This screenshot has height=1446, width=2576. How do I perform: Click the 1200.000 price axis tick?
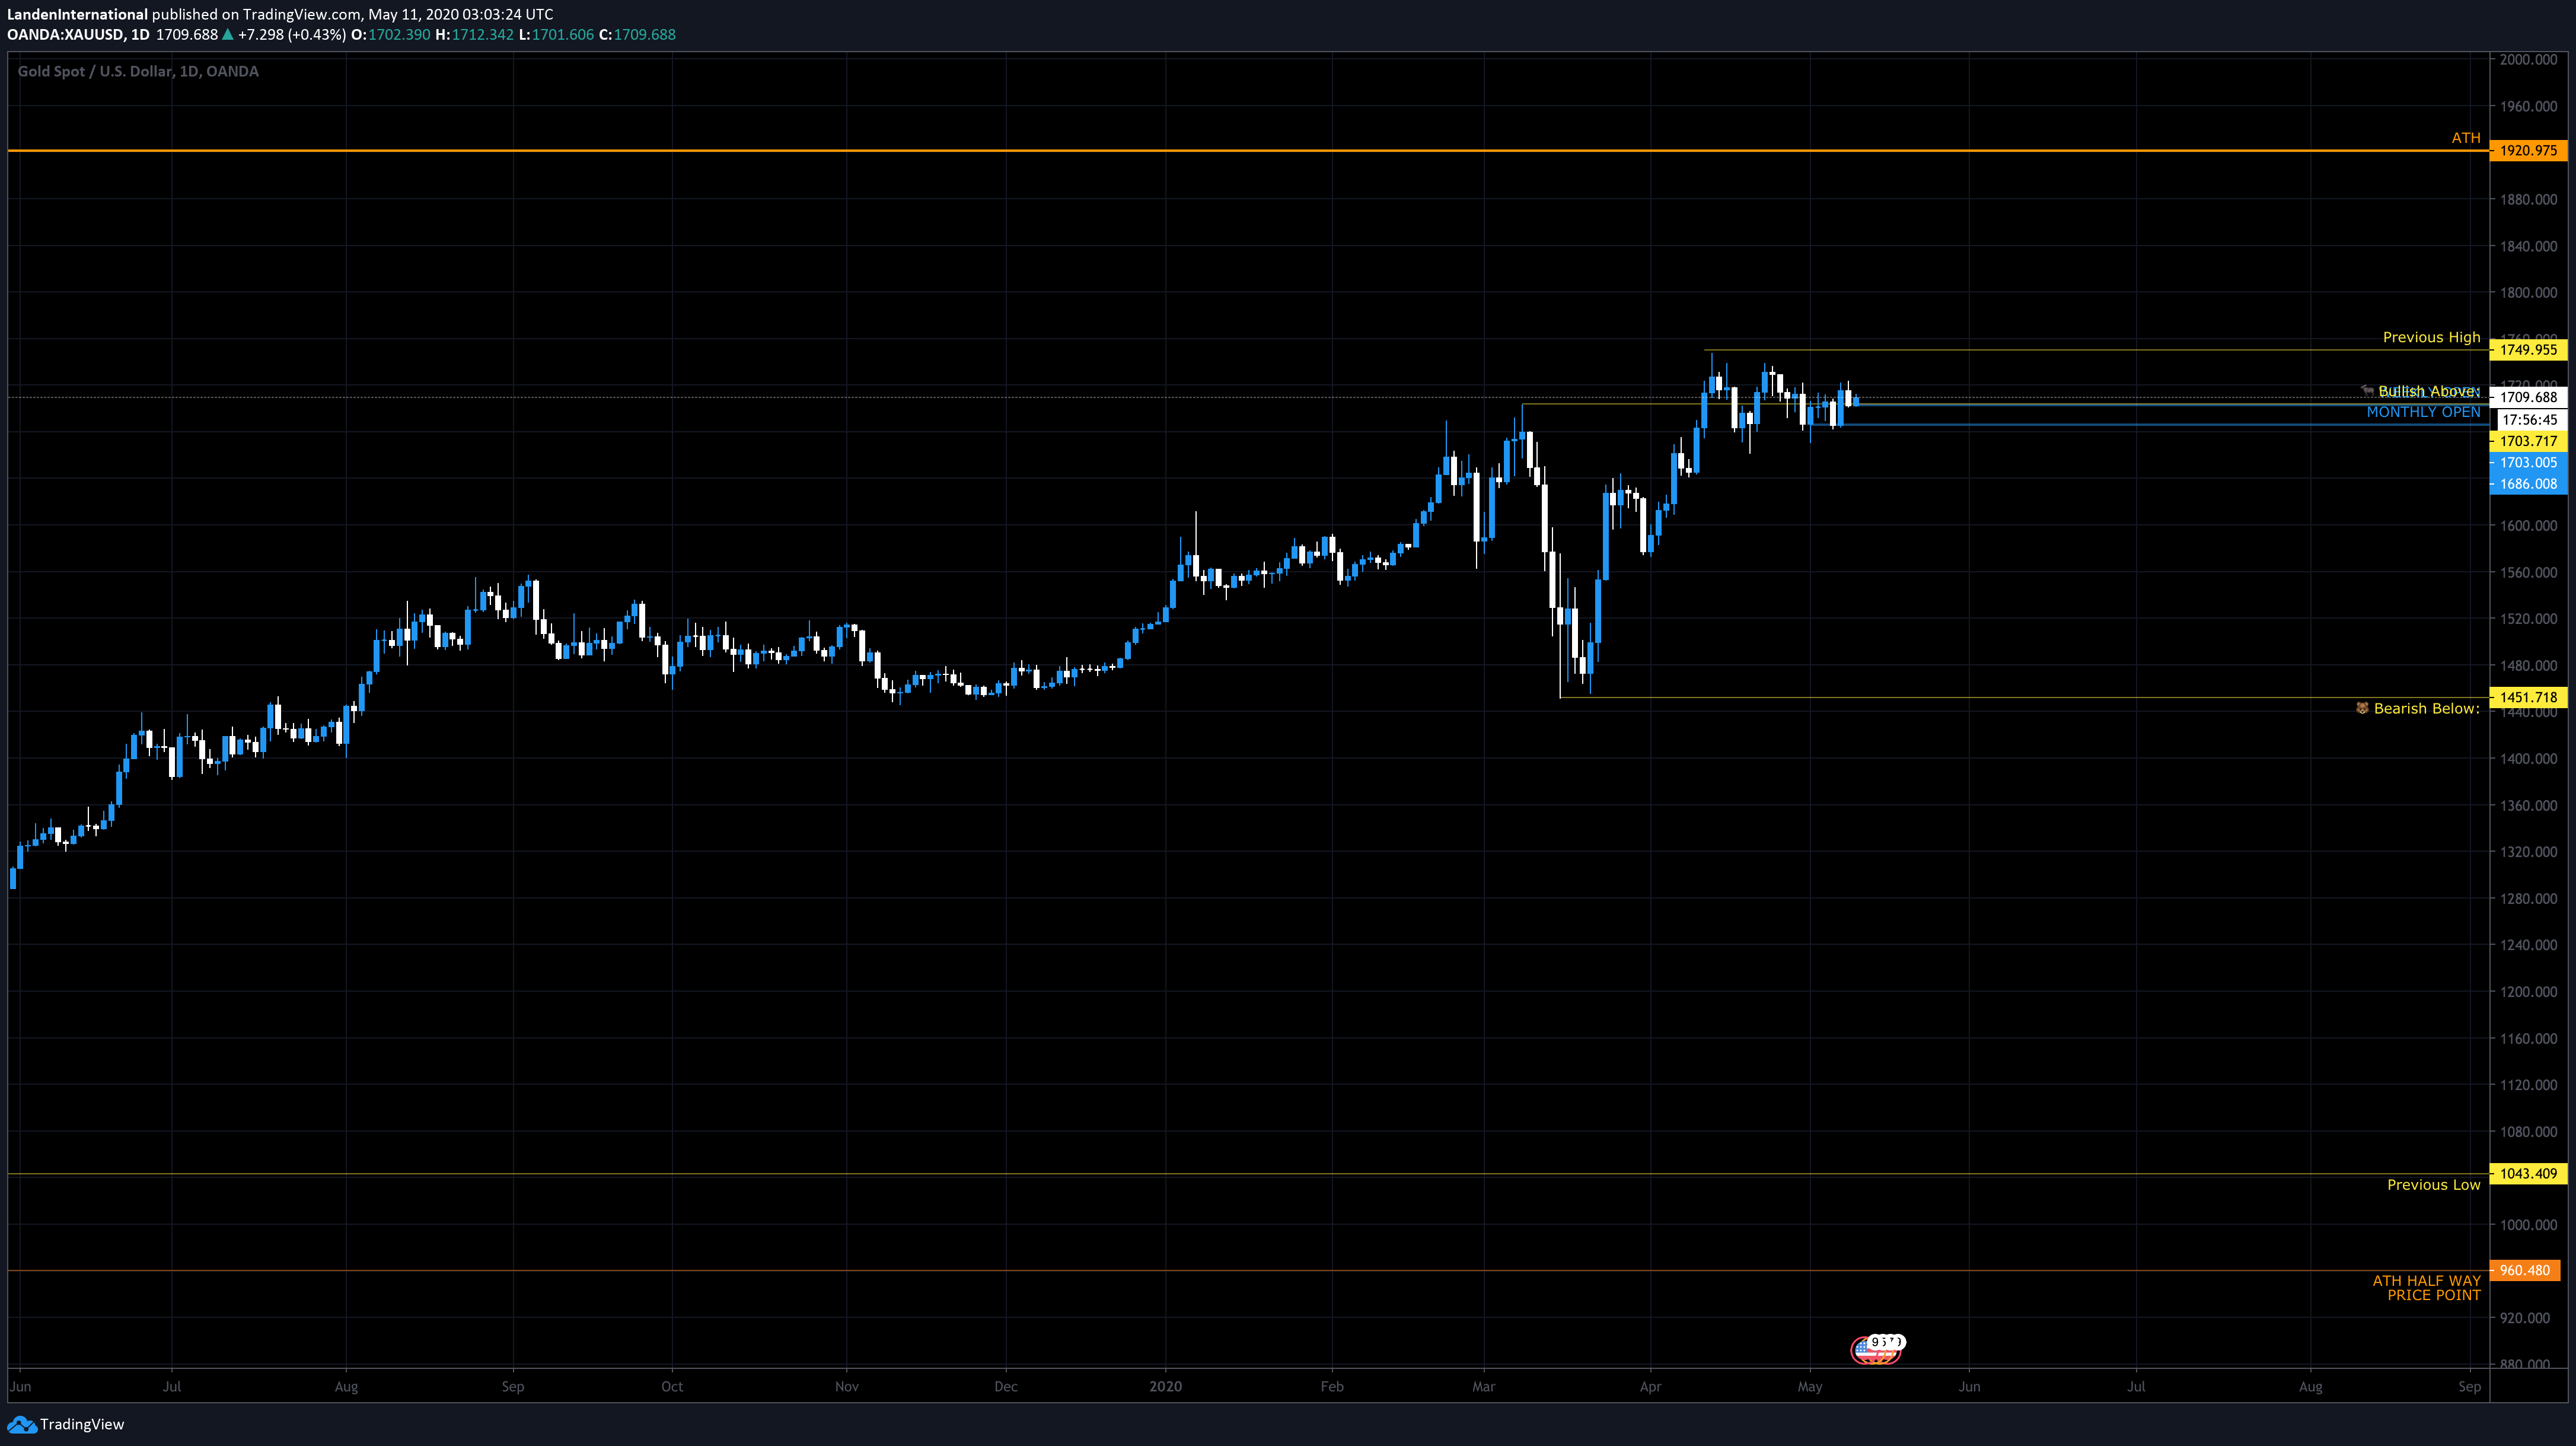2528,992
